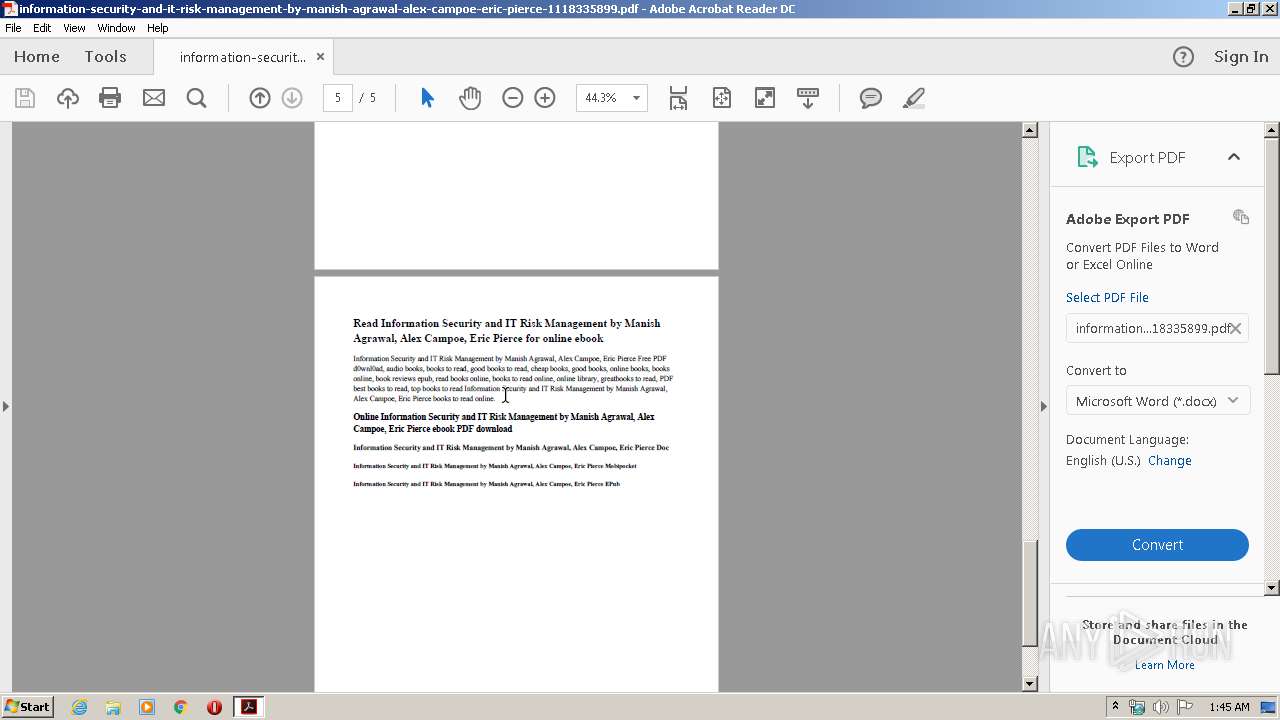Switch to the Home tab

point(37,57)
